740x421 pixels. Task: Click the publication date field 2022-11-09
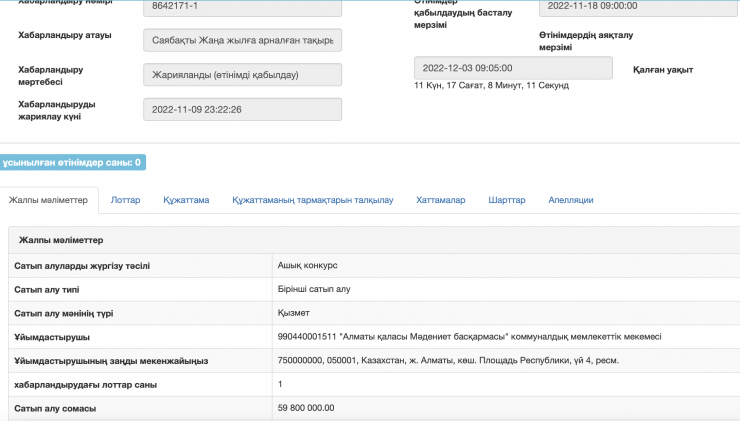[242, 109]
